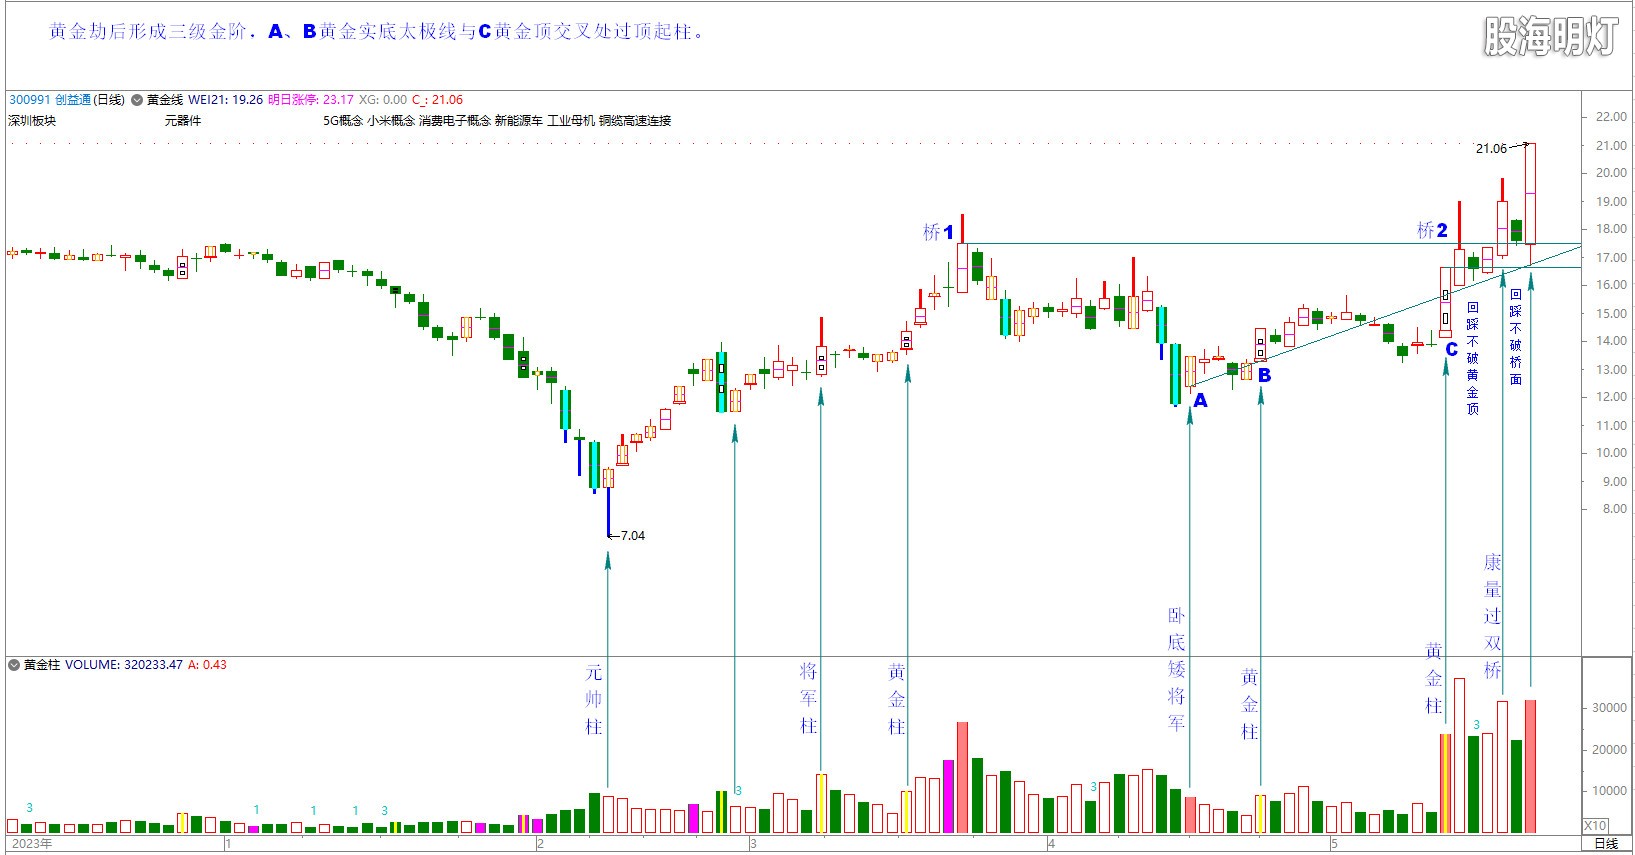
Task: Click the 10000 tick on the volume axis
Action: pyautogui.click(x=1609, y=791)
